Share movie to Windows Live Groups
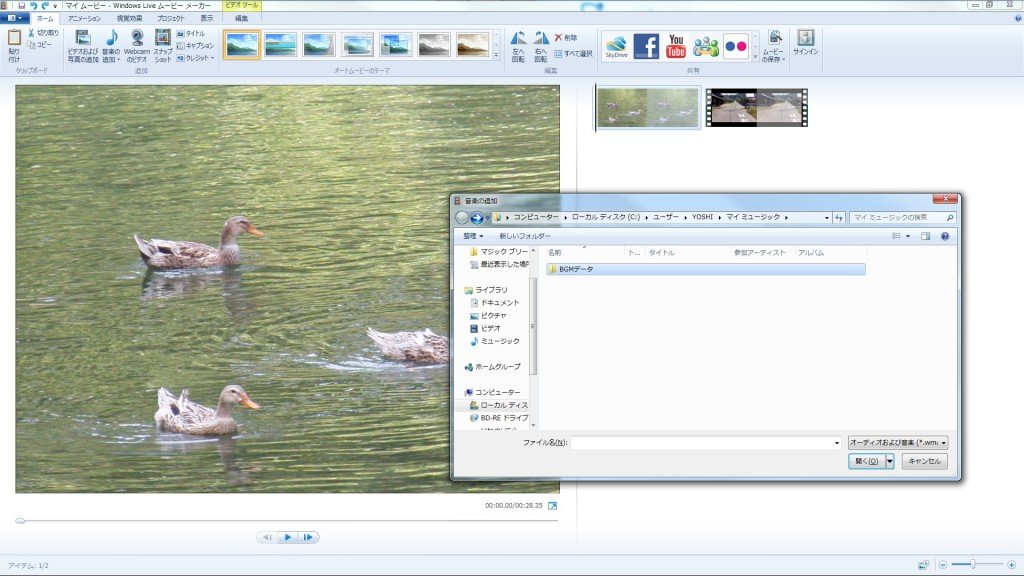The image size is (1024, 576). [705, 46]
